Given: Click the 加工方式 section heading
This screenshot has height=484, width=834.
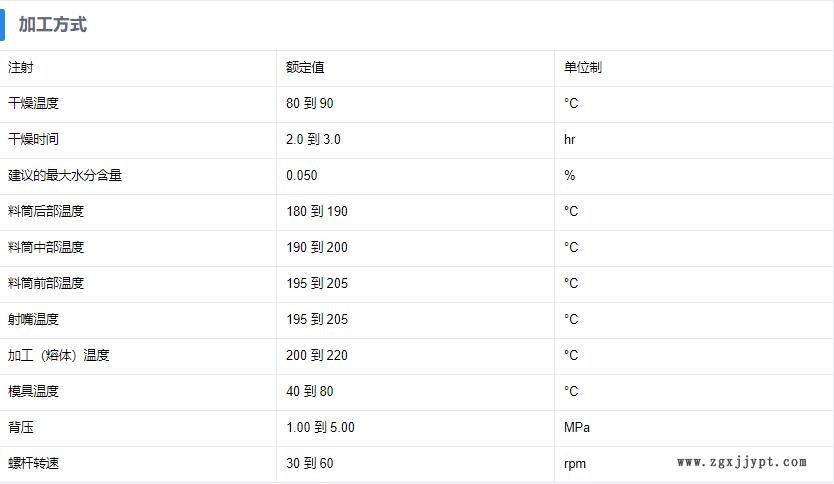Looking at the screenshot, I should [x=53, y=25].
